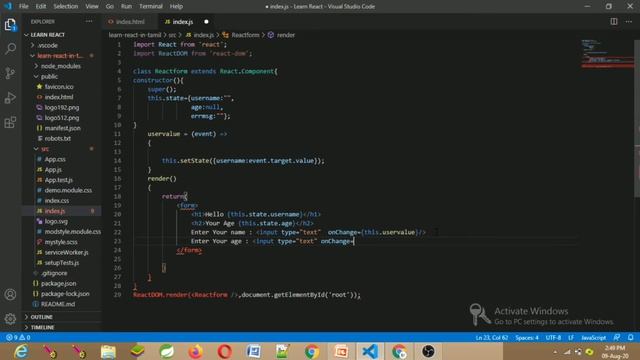The width and height of the screenshot is (640, 360).
Task: Click the feedback icon in status bar
Action: click(617, 338)
